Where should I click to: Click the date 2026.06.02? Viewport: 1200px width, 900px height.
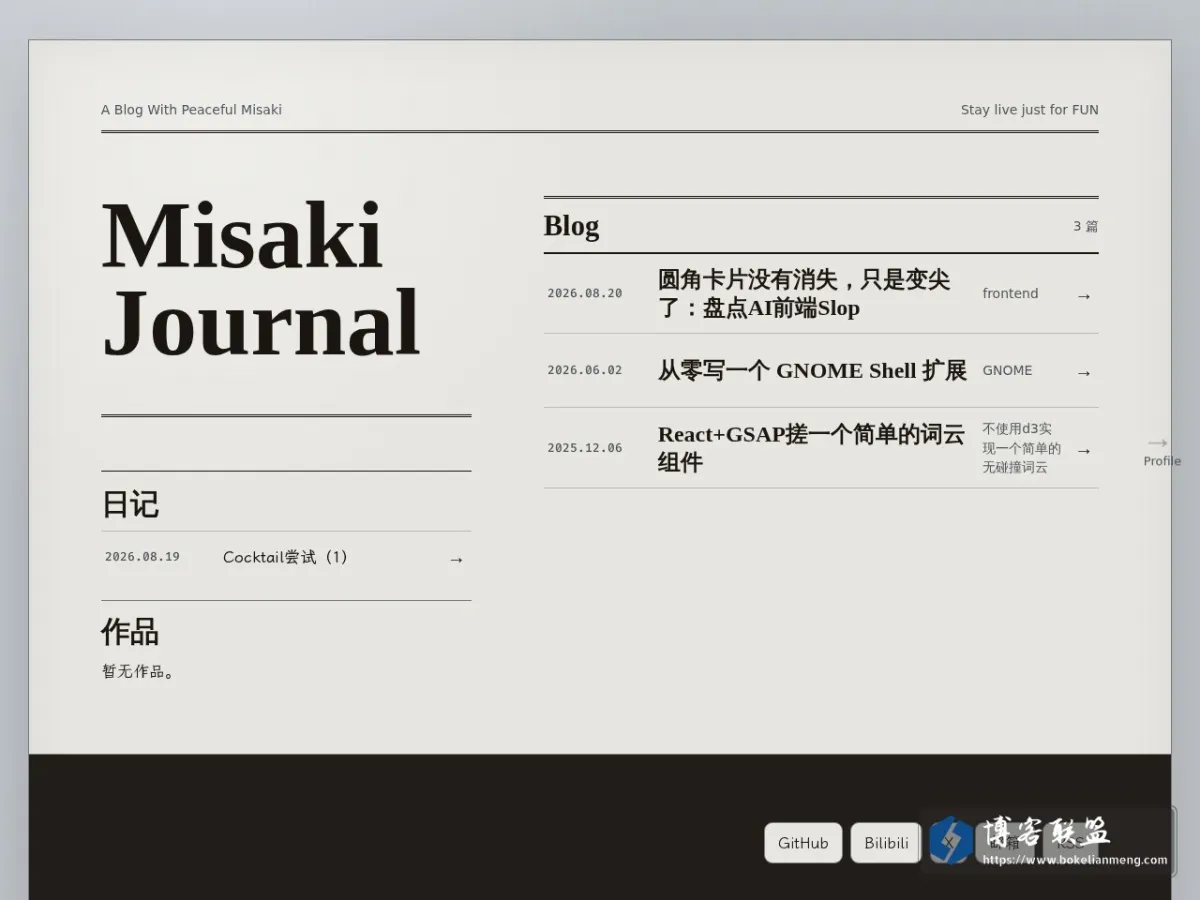pos(584,370)
